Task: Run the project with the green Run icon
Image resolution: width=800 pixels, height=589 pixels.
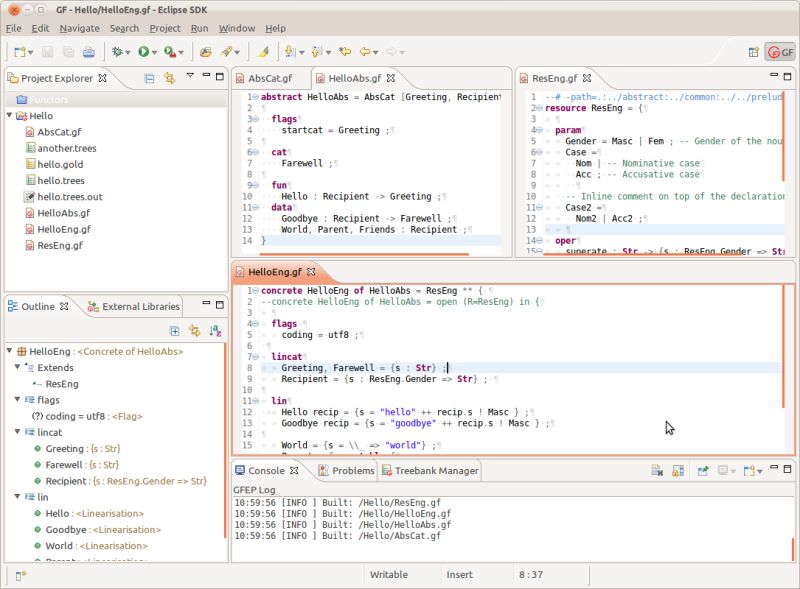Action: pos(144,49)
